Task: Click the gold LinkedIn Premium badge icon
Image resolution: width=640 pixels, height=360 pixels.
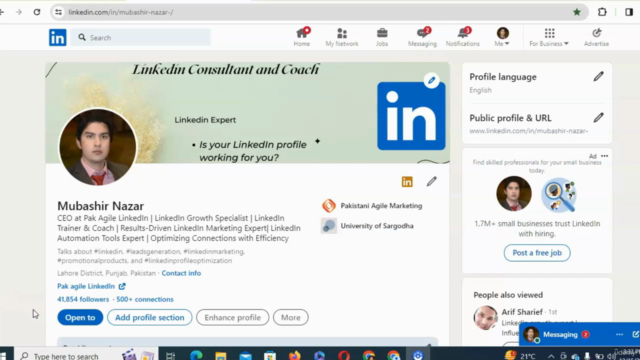Action: click(x=407, y=182)
